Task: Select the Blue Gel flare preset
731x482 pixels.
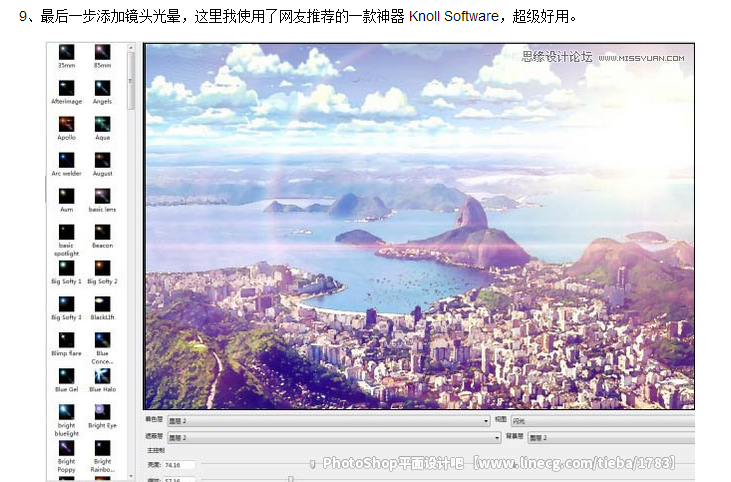Action: [x=66, y=380]
